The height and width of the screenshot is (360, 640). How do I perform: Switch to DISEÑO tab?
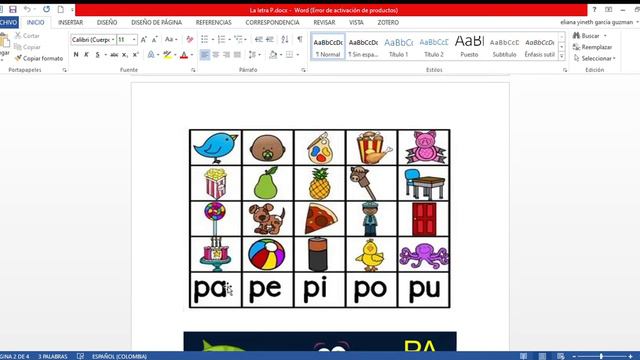[x=107, y=22]
